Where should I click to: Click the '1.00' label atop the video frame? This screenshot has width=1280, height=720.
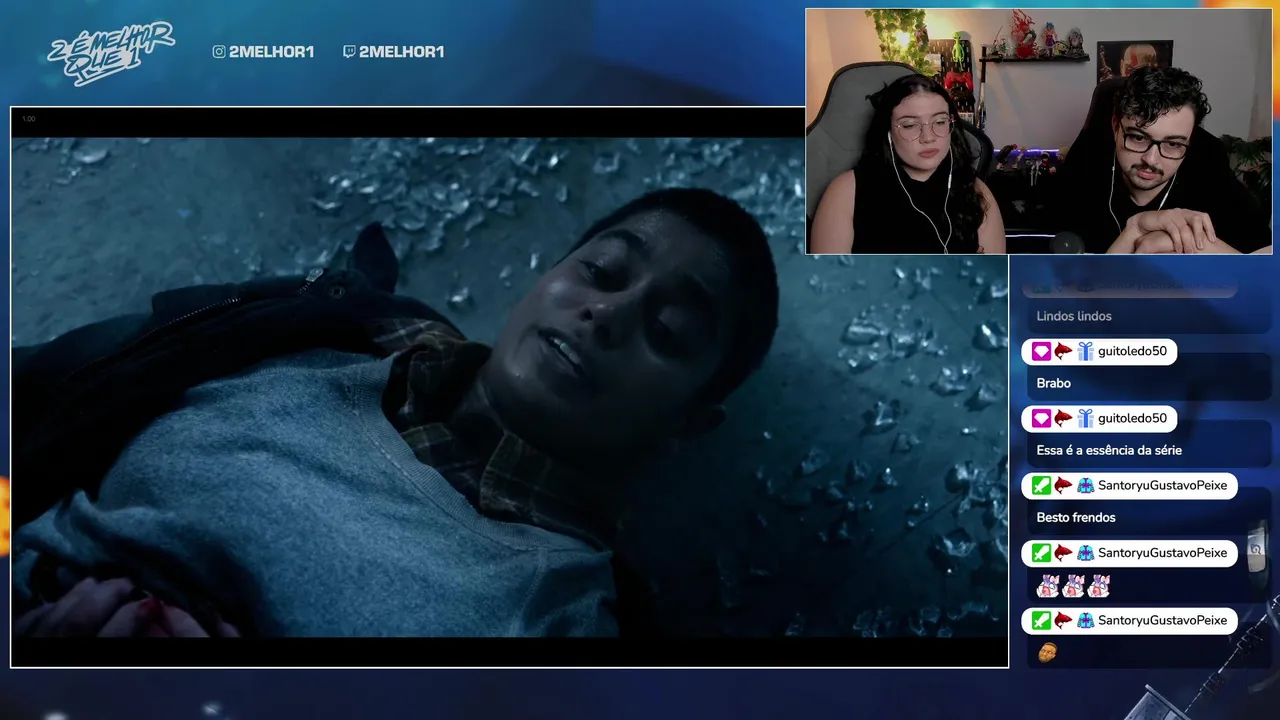[28, 119]
